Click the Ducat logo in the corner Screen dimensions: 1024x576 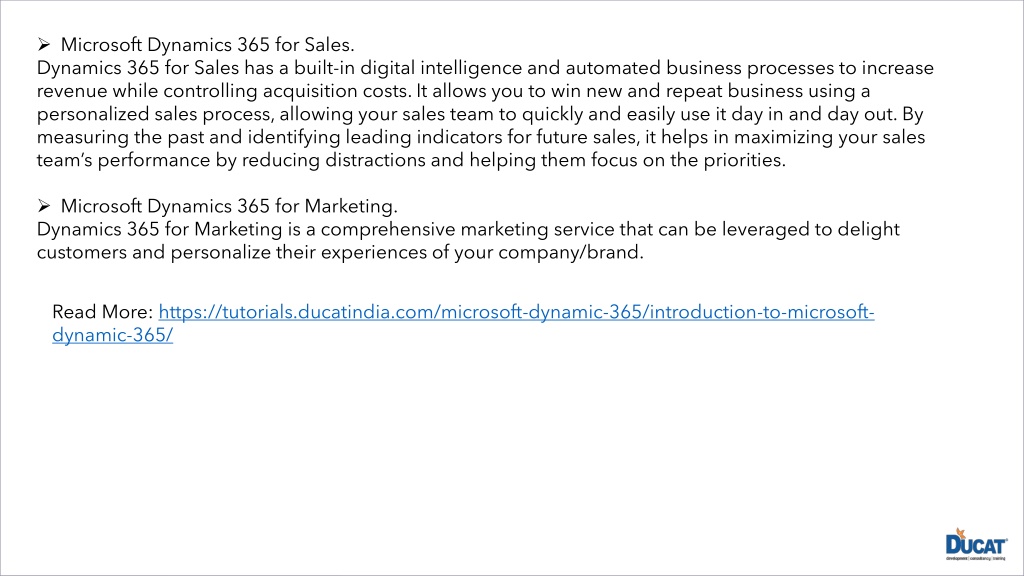(976, 545)
